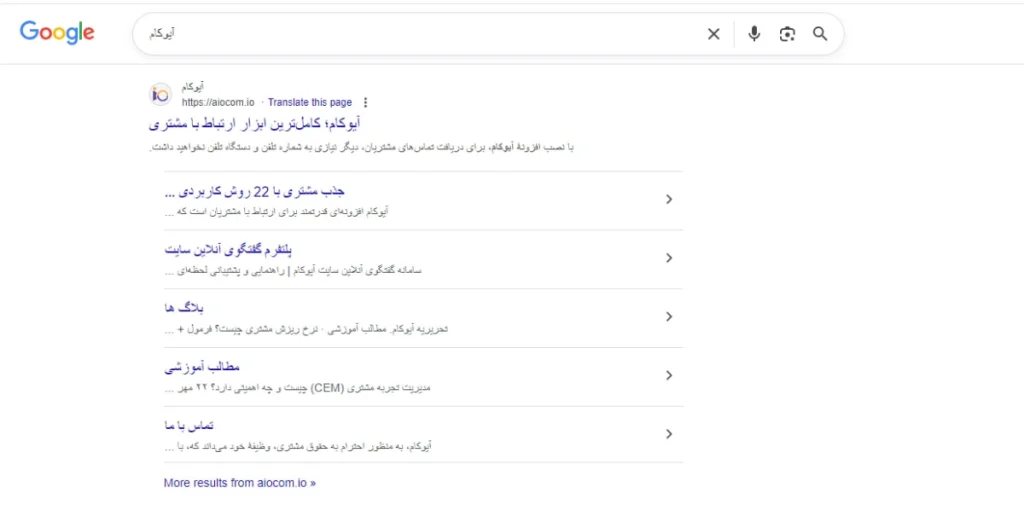Click More results from aiocom.io

click(x=239, y=482)
